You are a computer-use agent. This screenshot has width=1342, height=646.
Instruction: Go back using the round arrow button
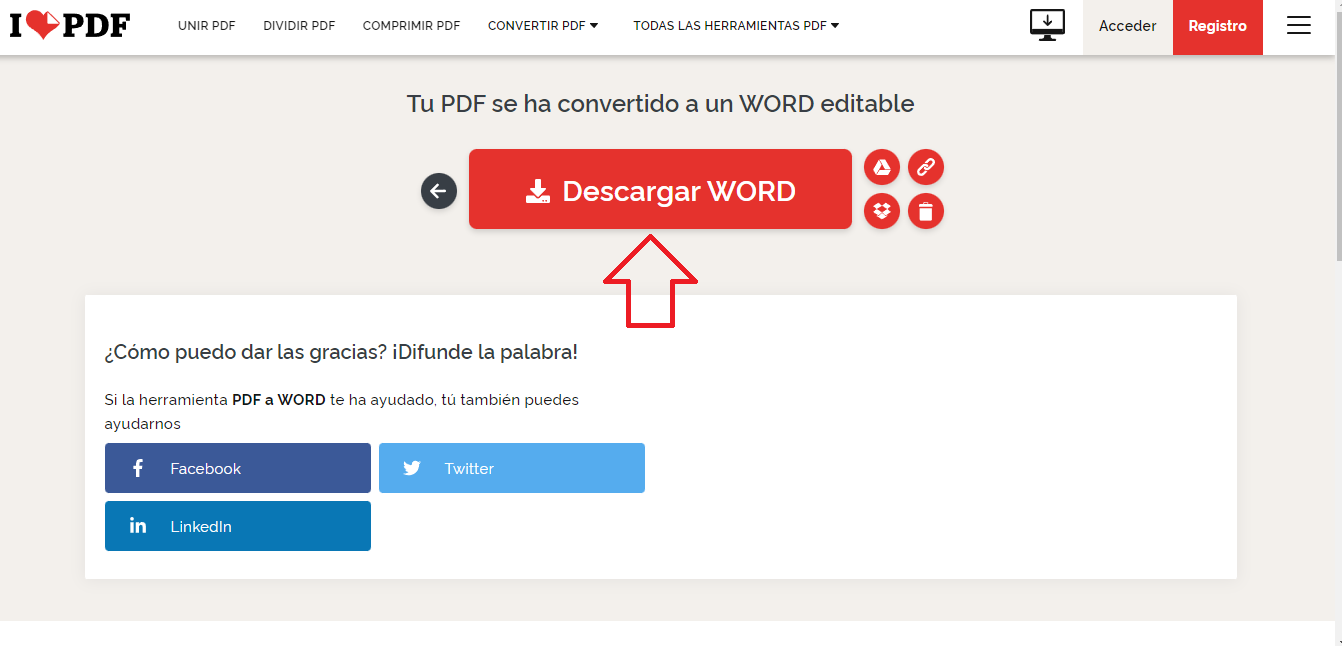click(439, 191)
